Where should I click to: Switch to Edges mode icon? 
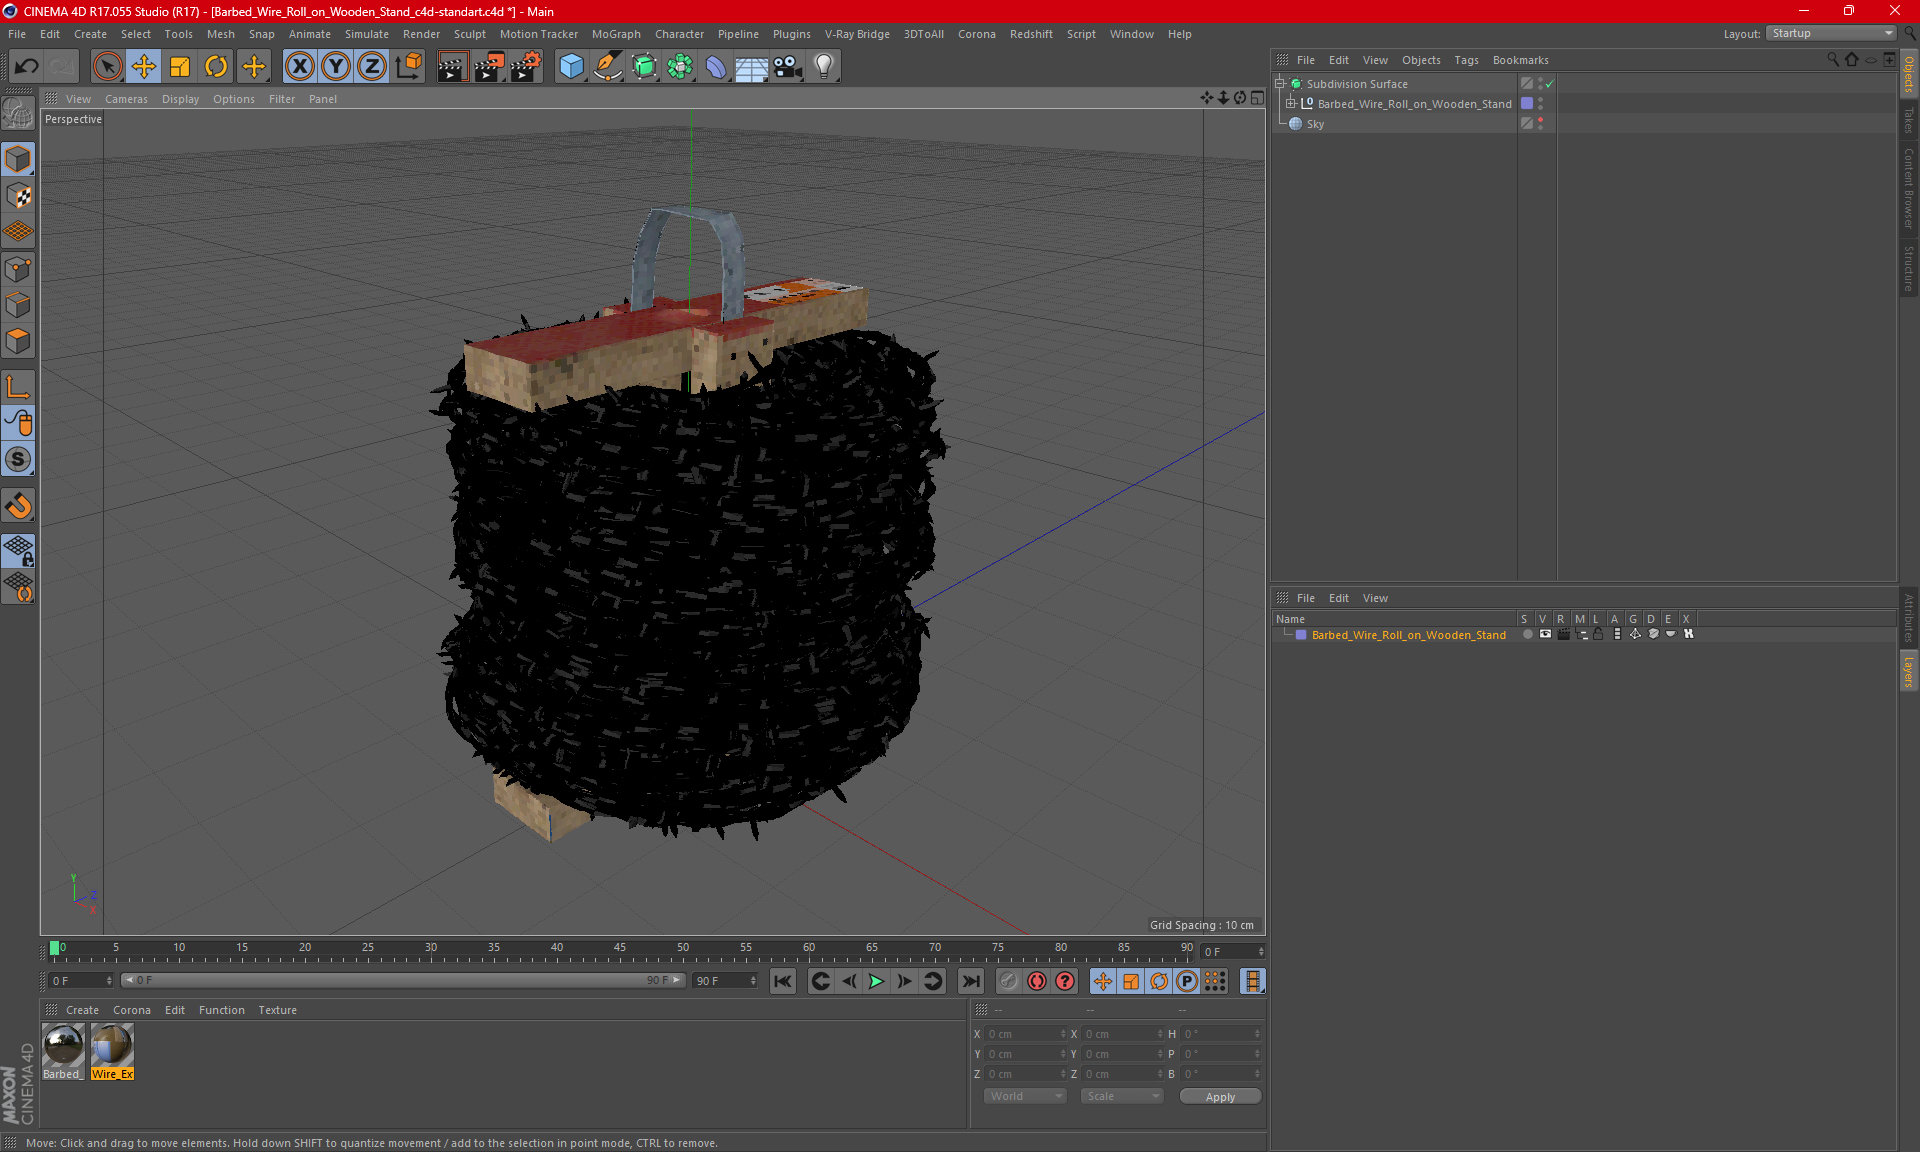pos(18,304)
